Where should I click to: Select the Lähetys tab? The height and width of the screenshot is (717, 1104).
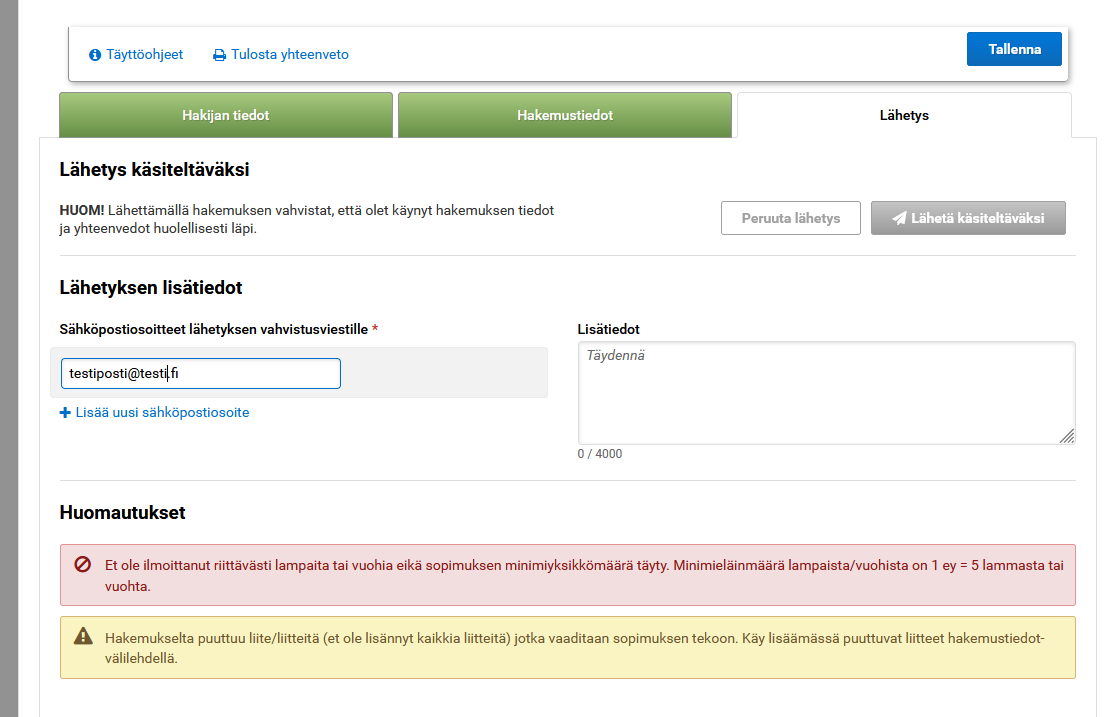coord(903,115)
